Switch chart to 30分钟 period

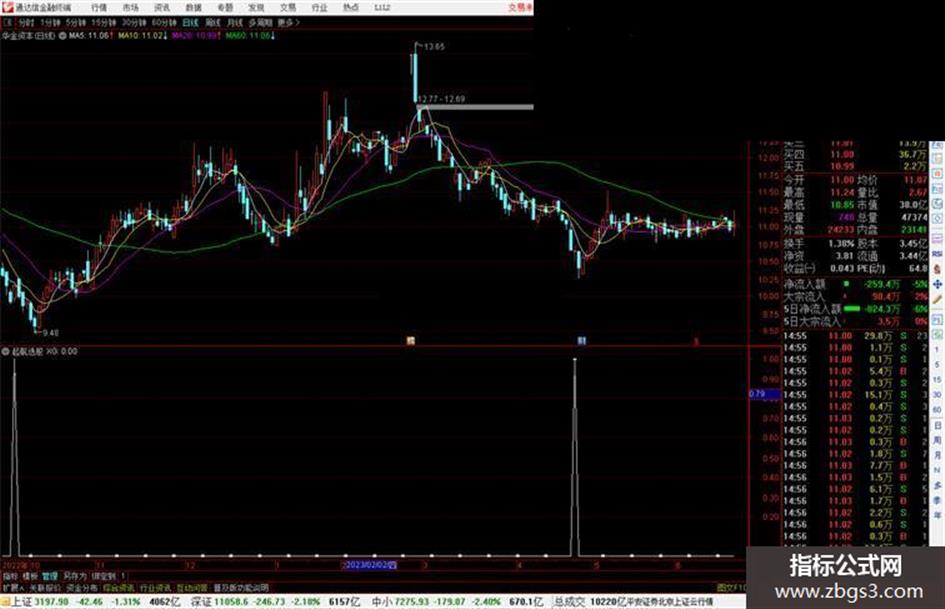coord(134,22)
